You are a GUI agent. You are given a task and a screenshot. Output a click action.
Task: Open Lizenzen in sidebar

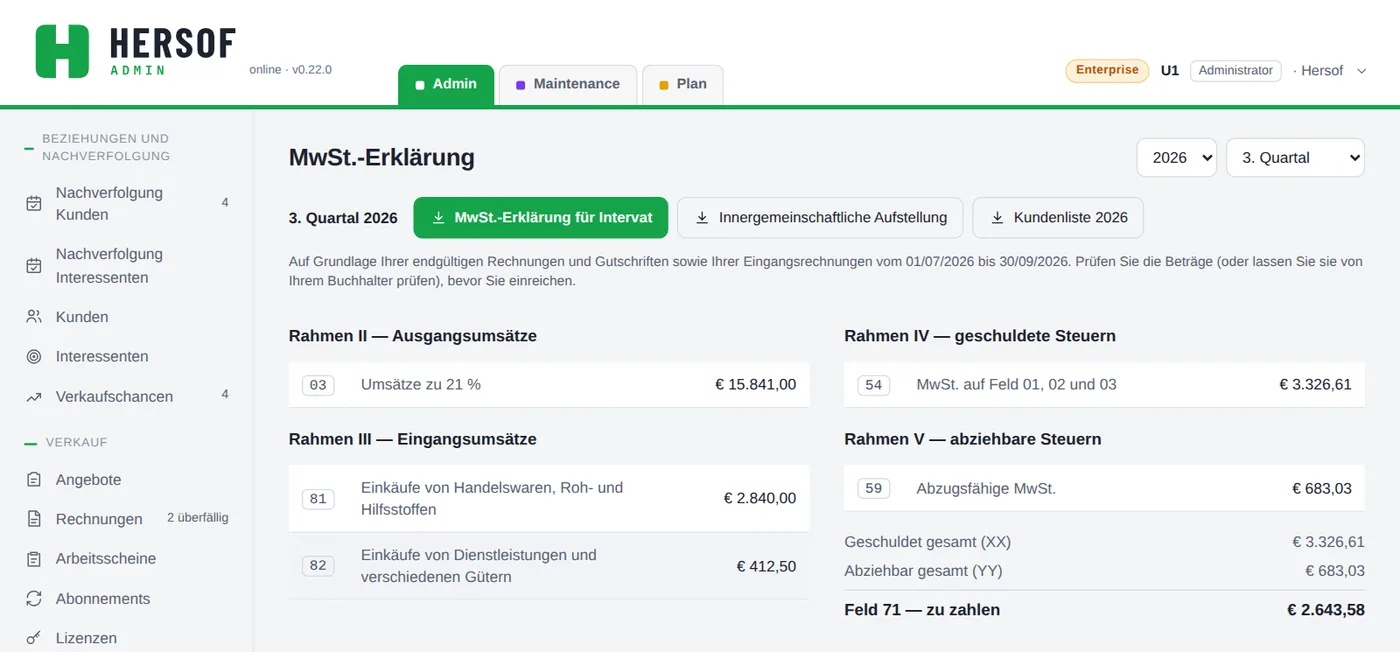tap(127, 637)
